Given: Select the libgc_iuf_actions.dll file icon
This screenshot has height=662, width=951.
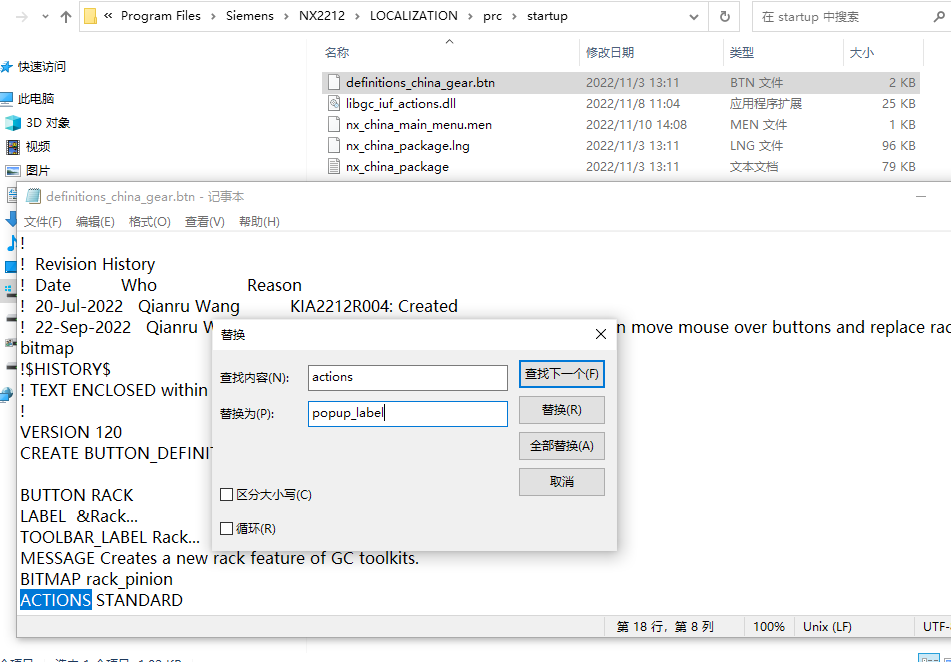Looking at the screenshot, I should click(x=334, y=103).
